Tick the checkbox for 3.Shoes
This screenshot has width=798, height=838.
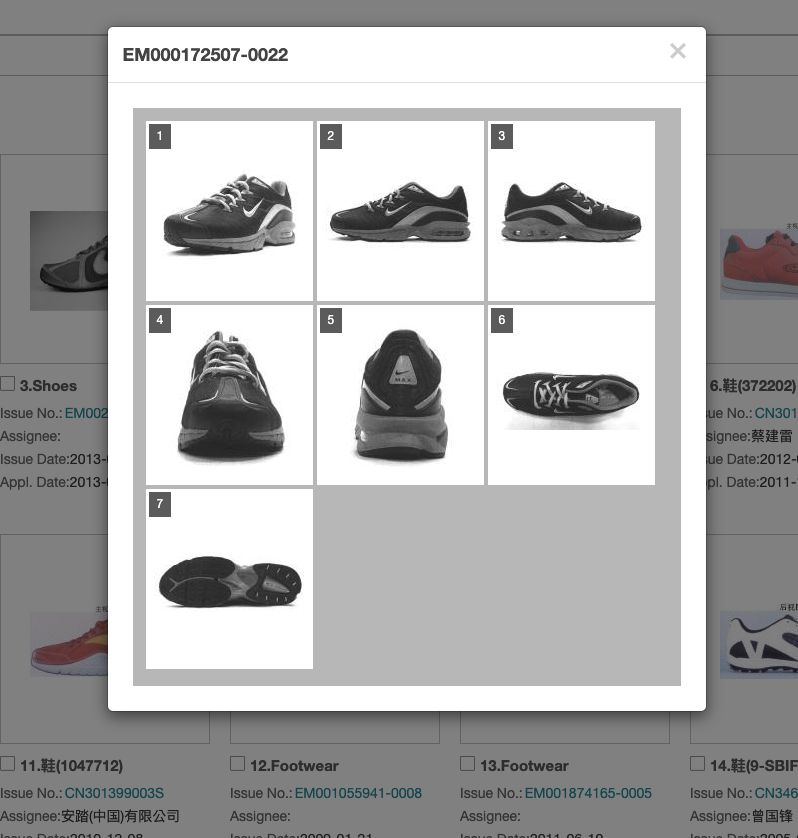tap(7, 384)
